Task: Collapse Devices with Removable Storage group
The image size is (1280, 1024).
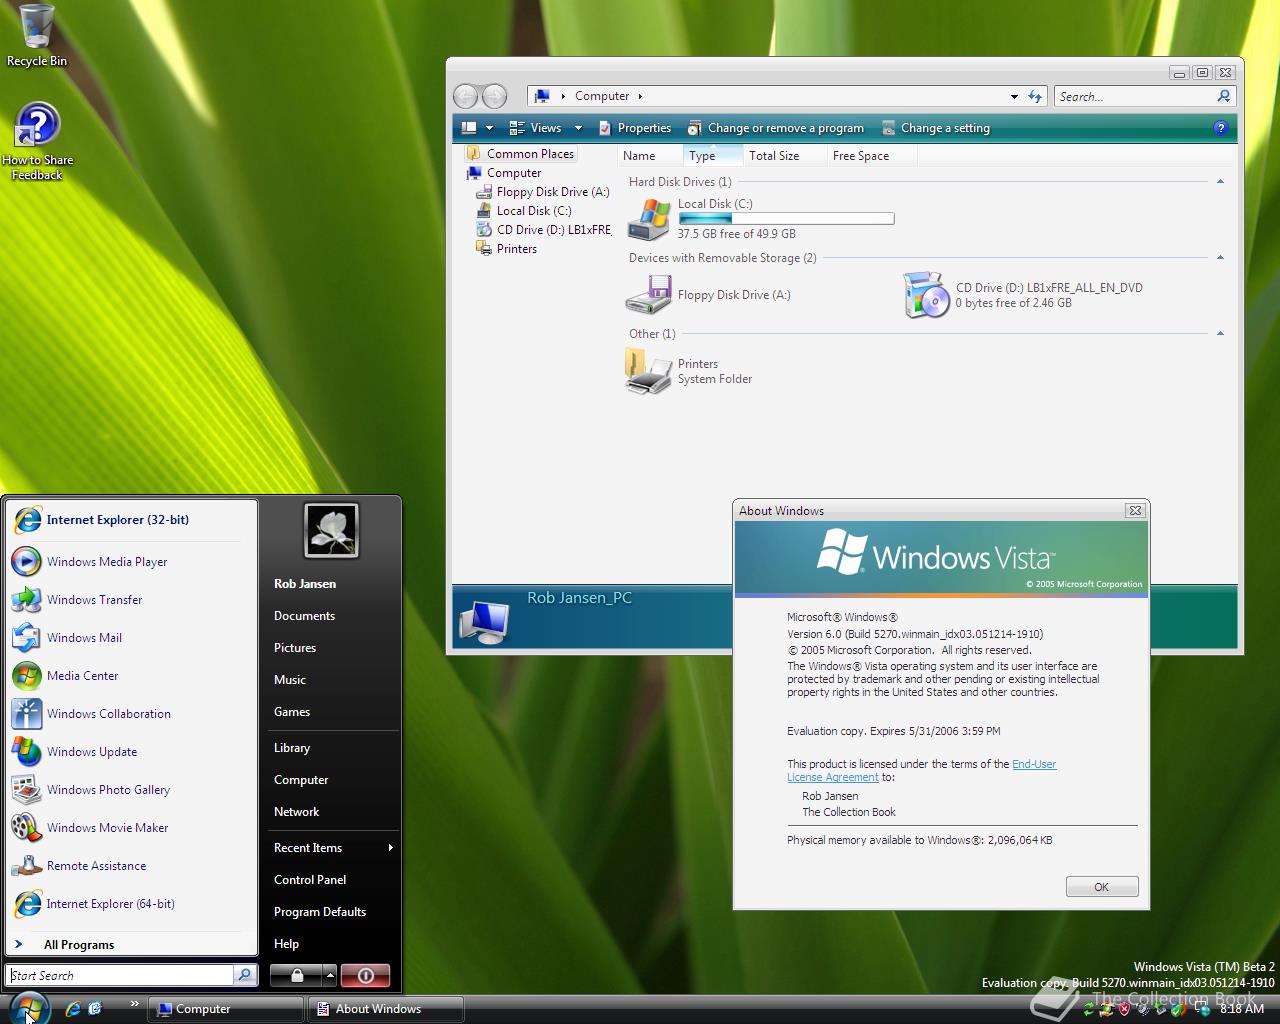Action: tap(1220, 258)
